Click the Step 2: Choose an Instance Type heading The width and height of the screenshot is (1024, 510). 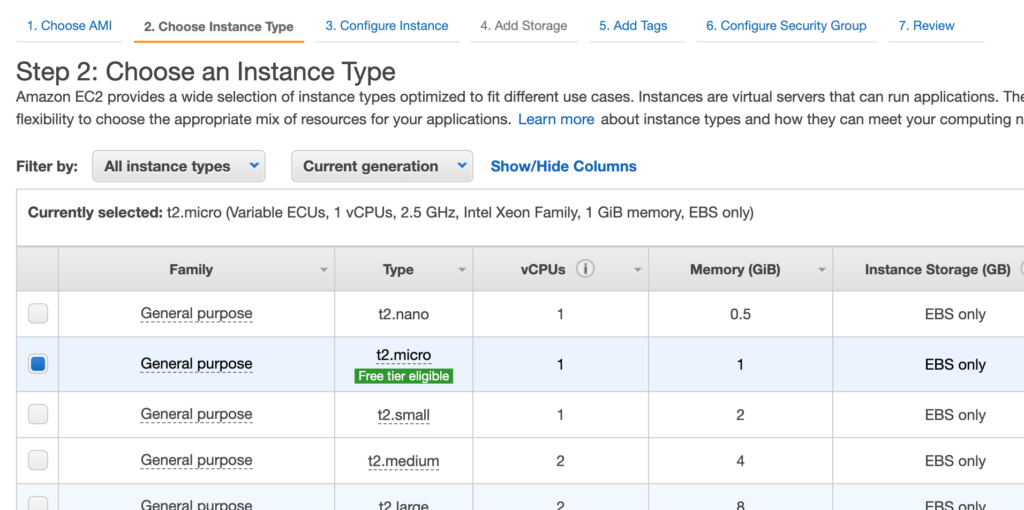pos(206,71)
